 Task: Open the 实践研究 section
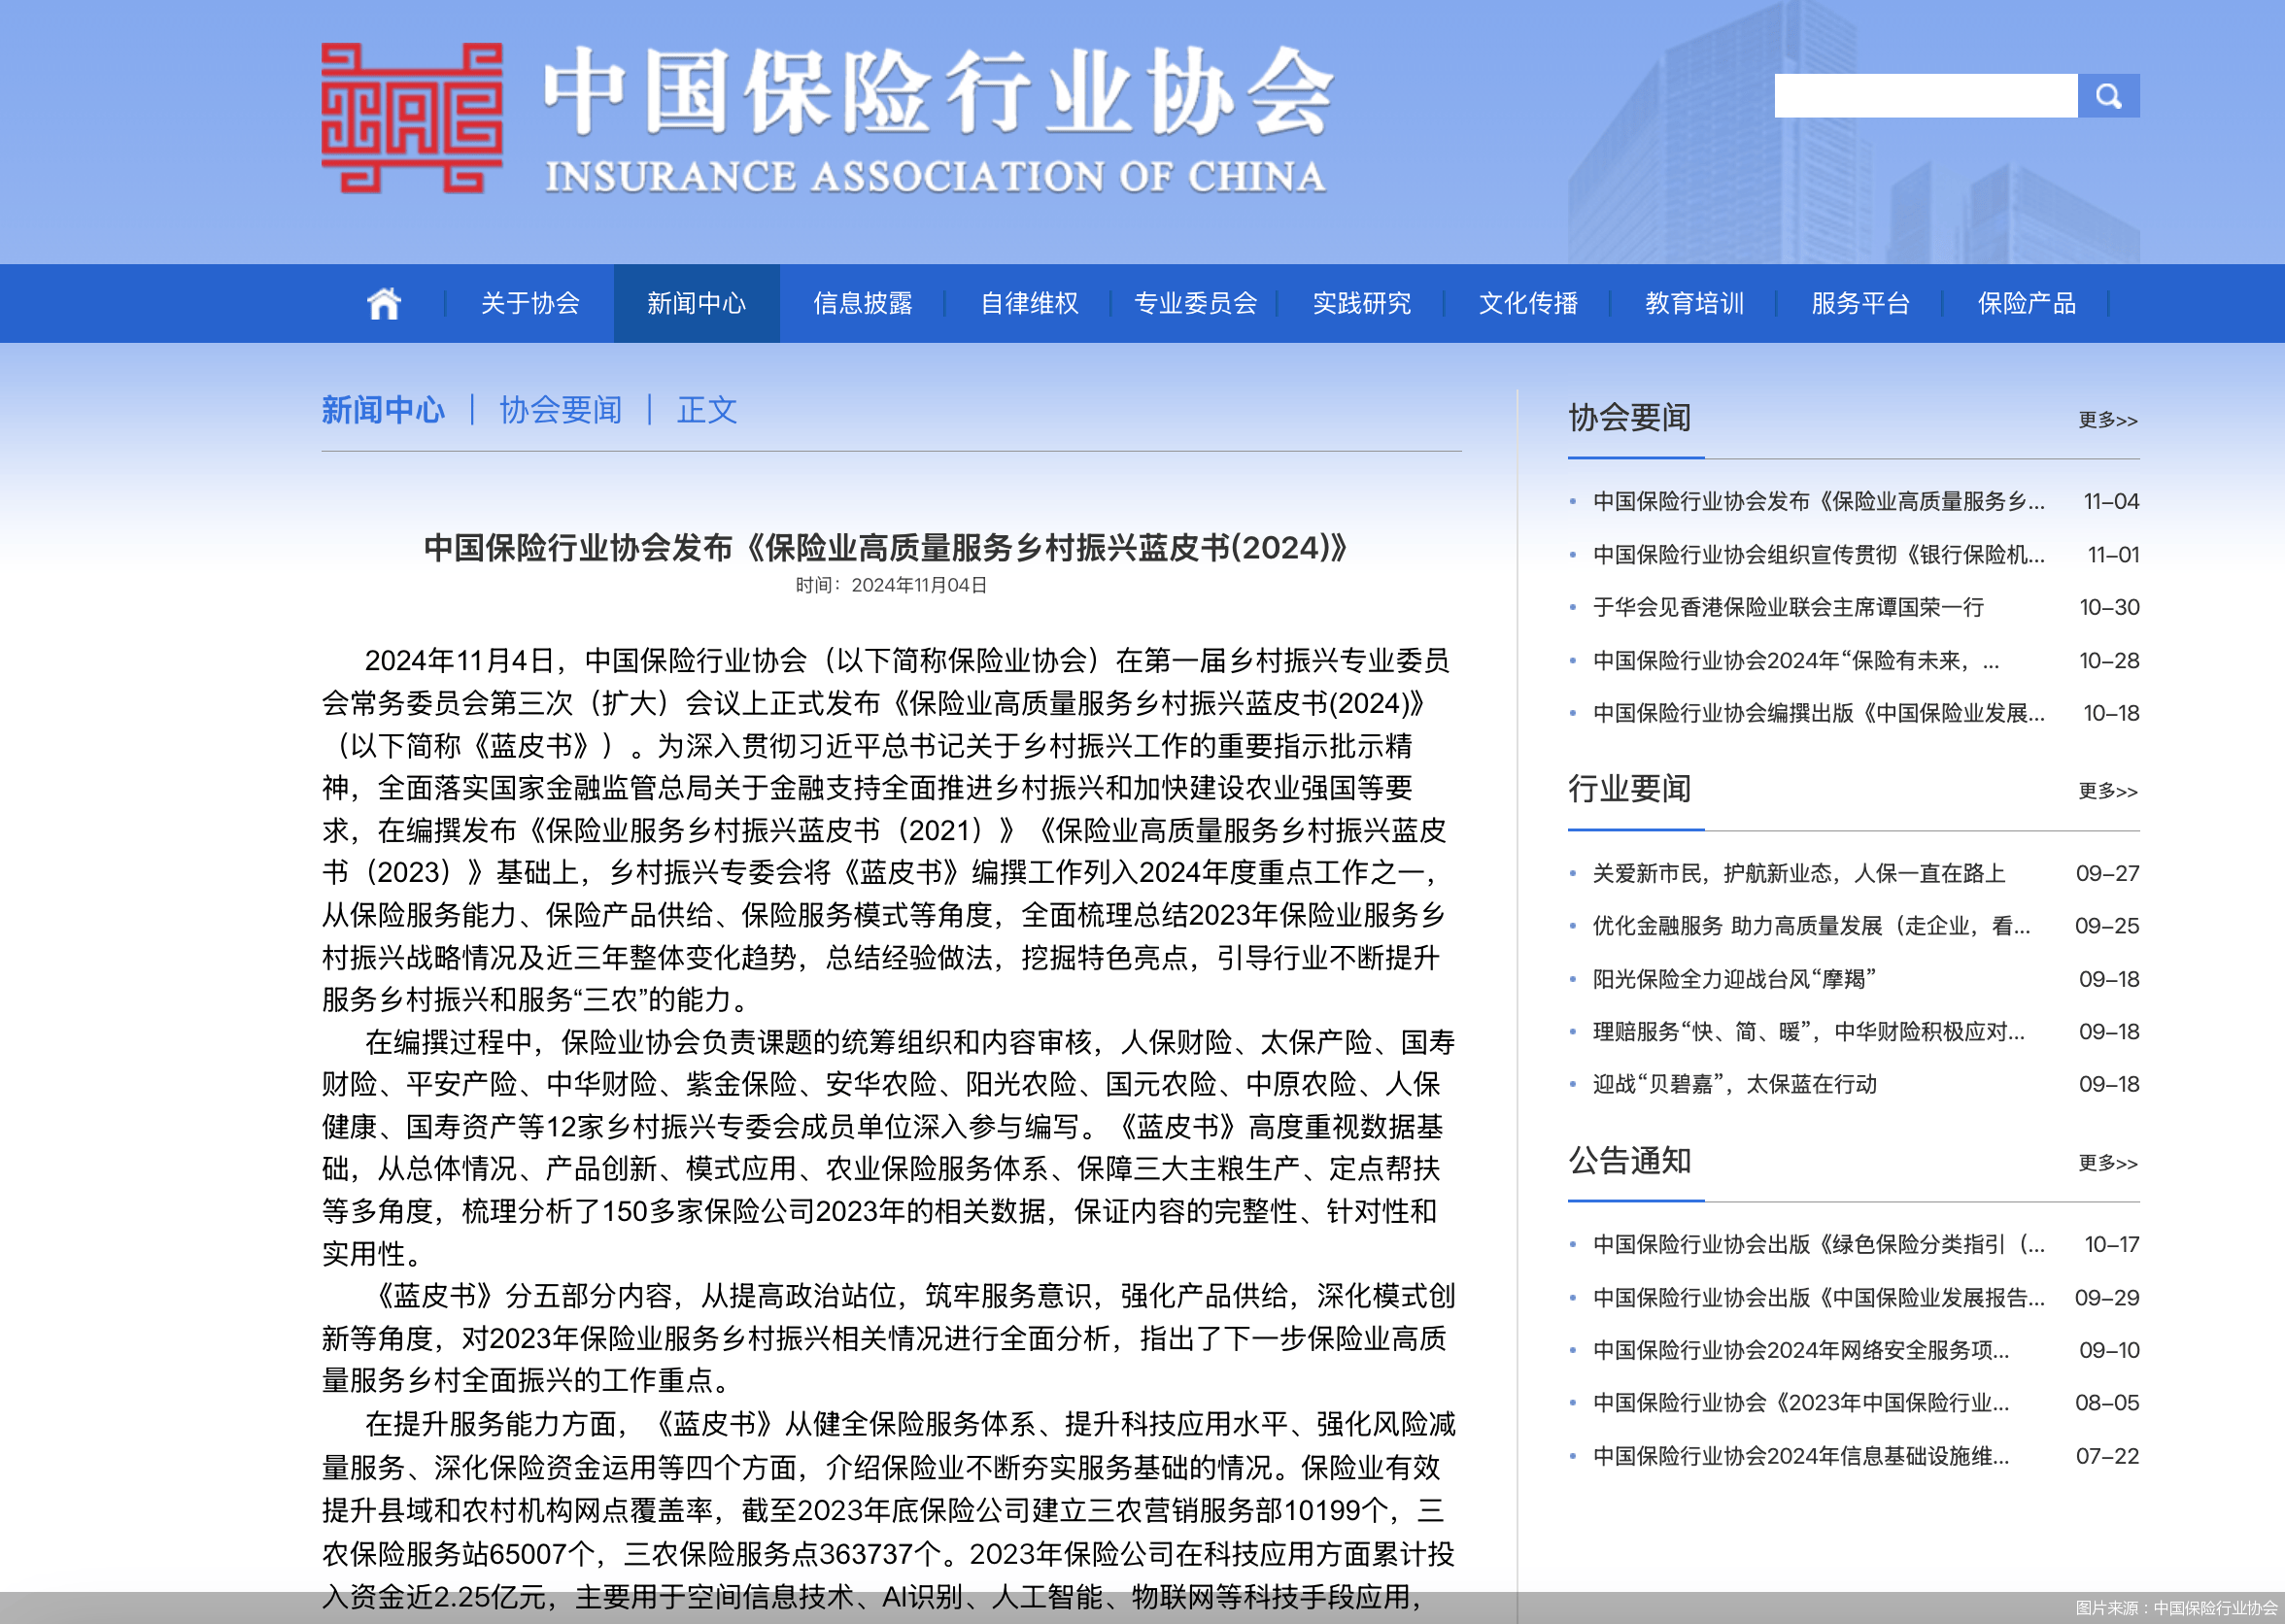[1362, 303]
